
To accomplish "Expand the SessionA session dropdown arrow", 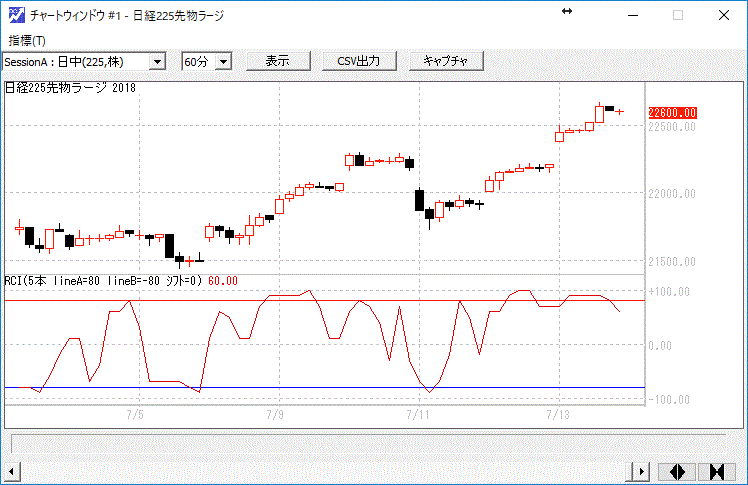I will 157,62.
